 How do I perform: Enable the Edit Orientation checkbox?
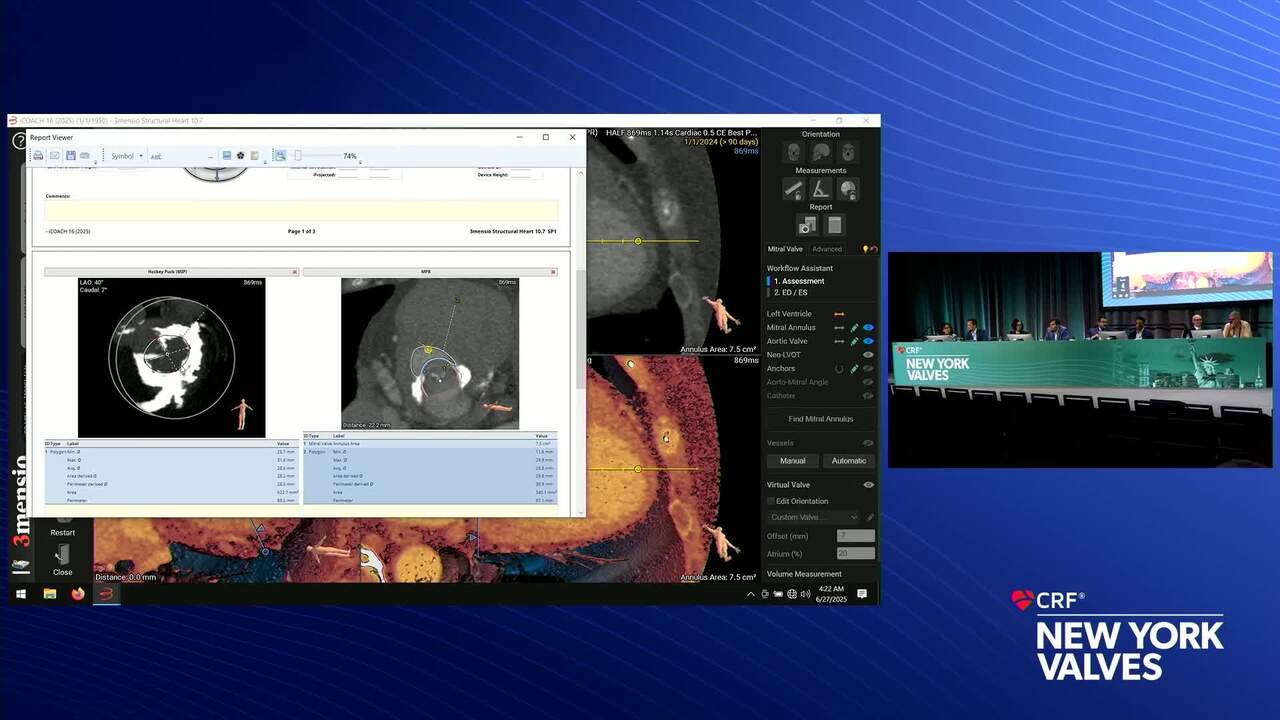pyautogui.click(x=771, y=501)
